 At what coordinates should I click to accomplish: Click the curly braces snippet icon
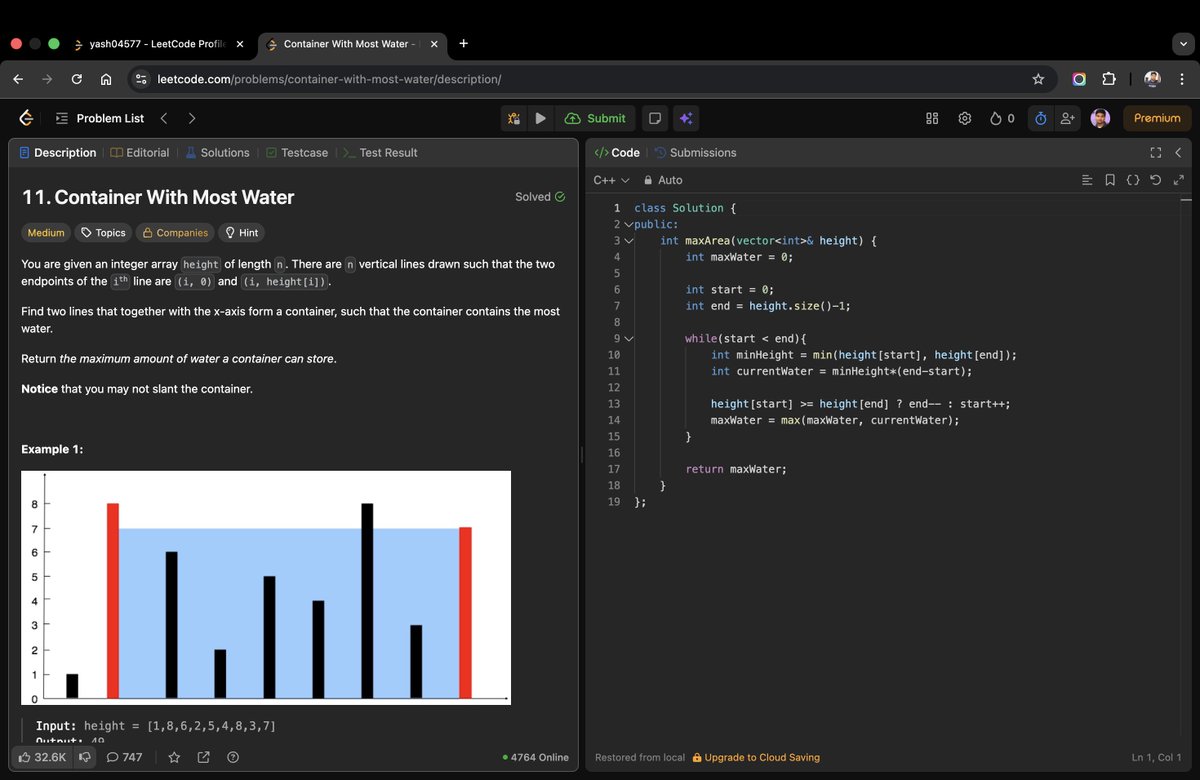click(1133, 180)
